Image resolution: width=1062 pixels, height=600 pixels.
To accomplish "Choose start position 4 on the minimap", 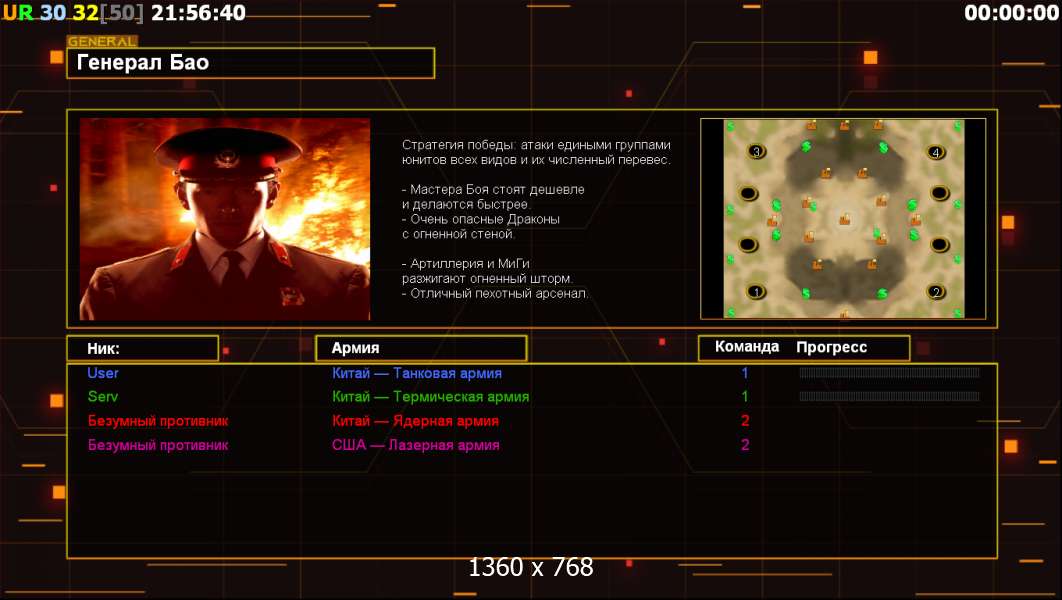I will pyautogui.click(x=936, y=152).
